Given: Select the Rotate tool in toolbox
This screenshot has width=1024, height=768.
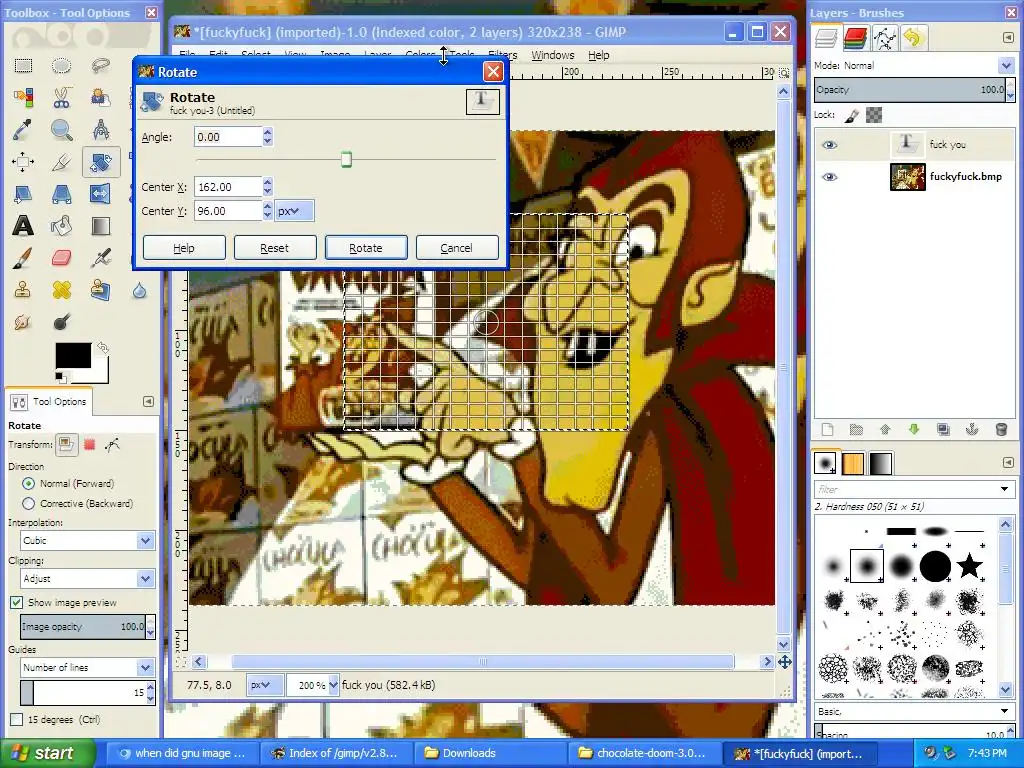Looking at the screenshot, I should (101, 161).
